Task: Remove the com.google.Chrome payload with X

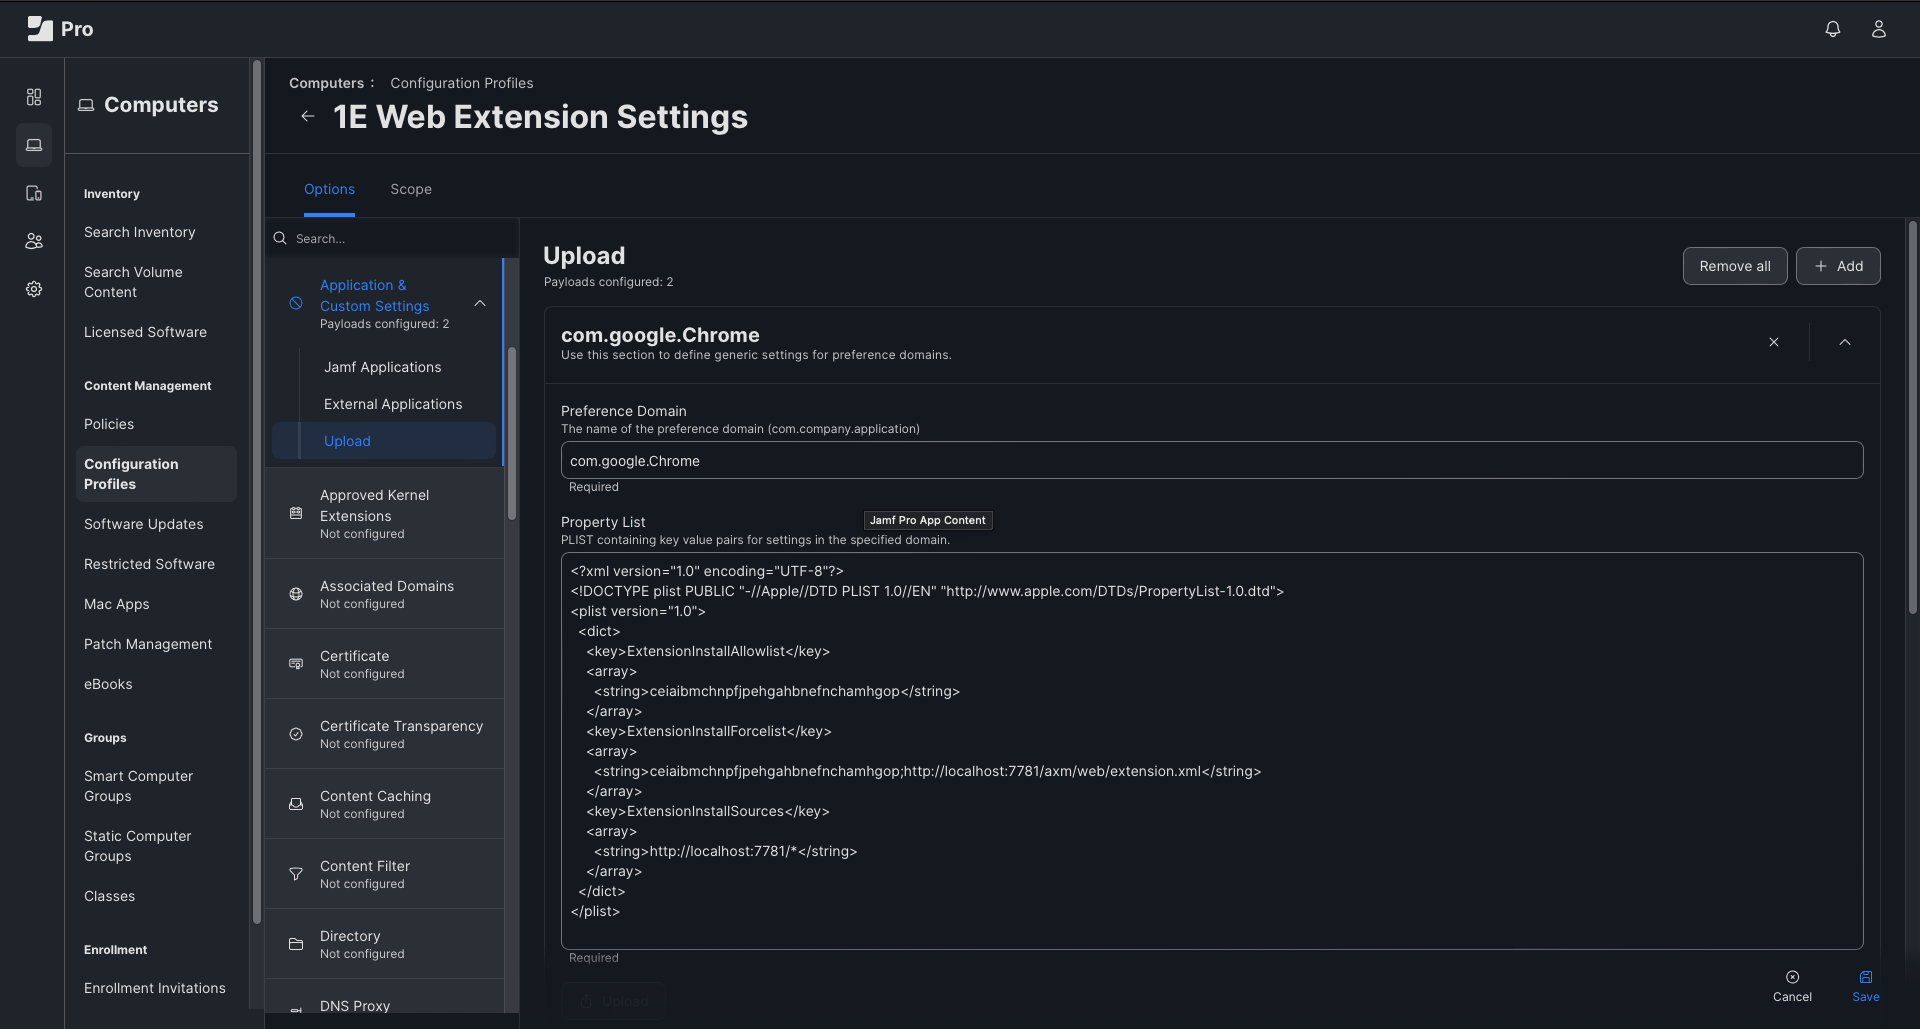Action: (x=1773, y=342)
